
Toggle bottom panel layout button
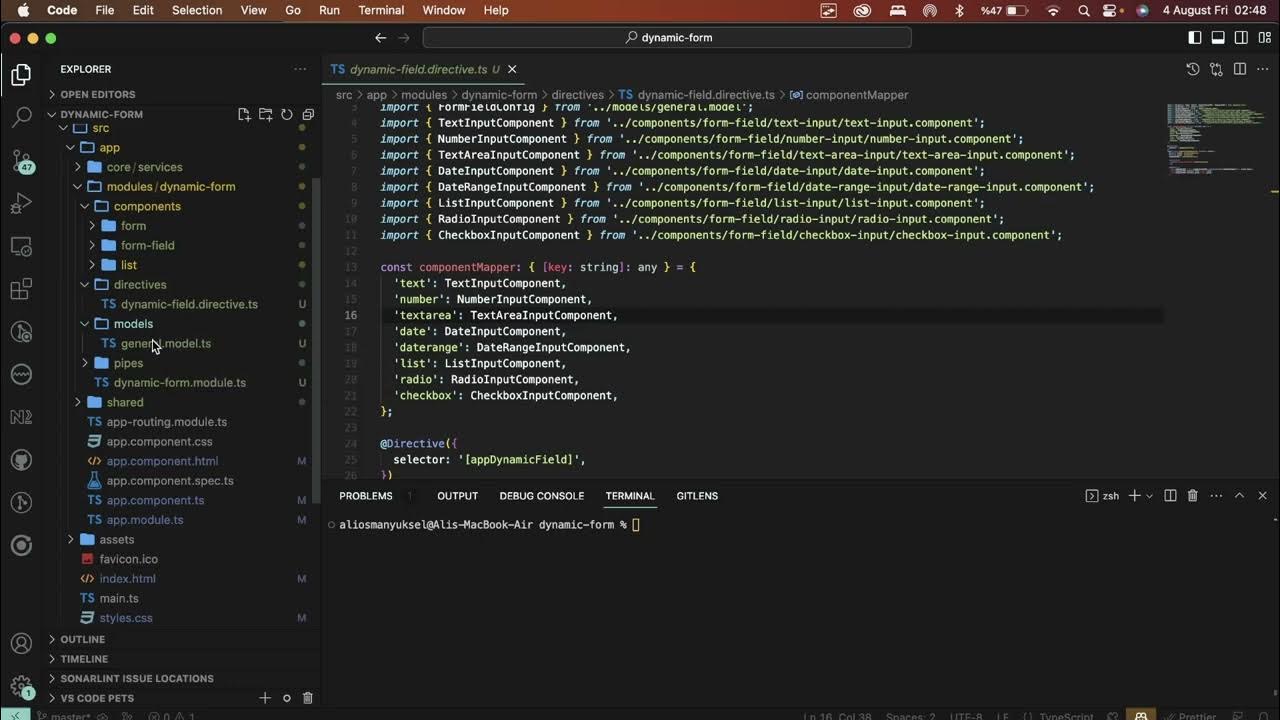pyautogui.click(x=1218, y=38)
